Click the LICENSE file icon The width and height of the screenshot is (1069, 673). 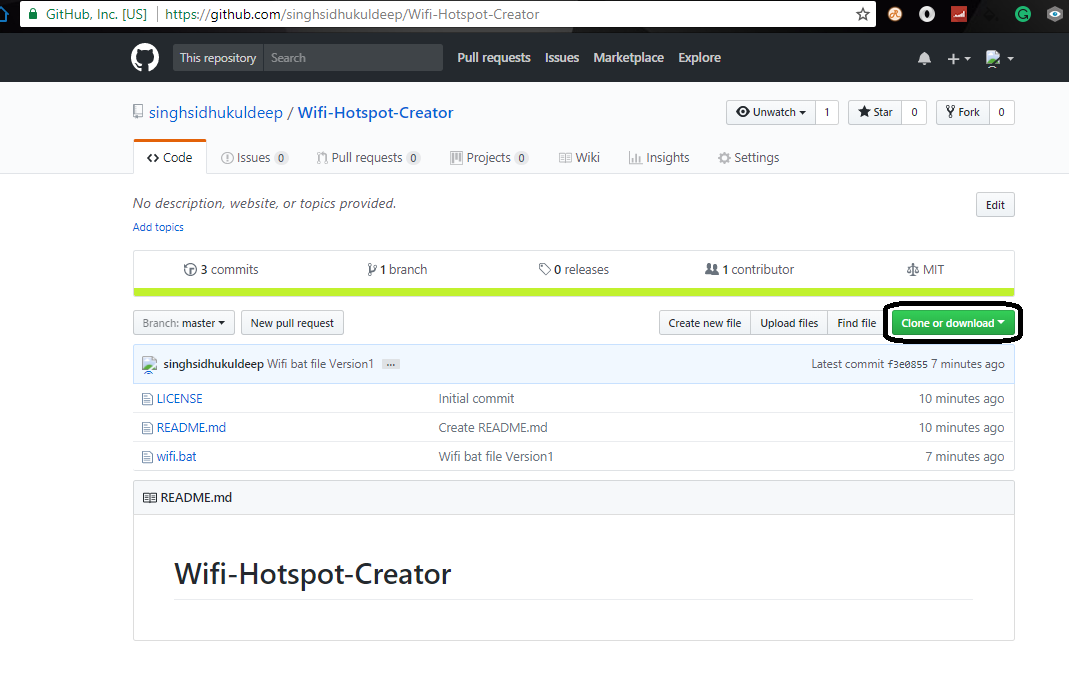point(147,399)
